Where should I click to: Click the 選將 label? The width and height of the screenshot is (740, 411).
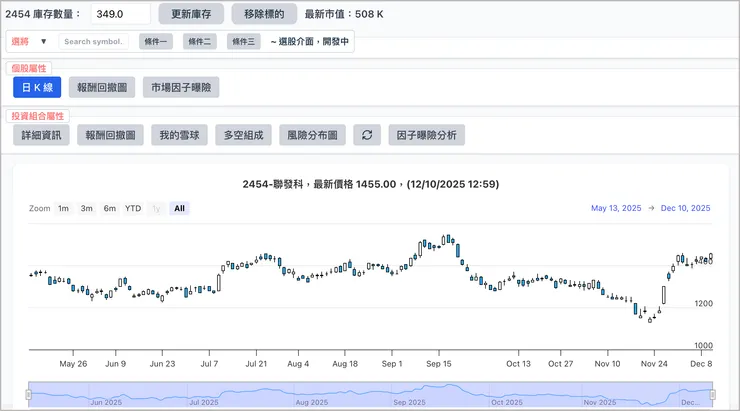coord(20,42)
